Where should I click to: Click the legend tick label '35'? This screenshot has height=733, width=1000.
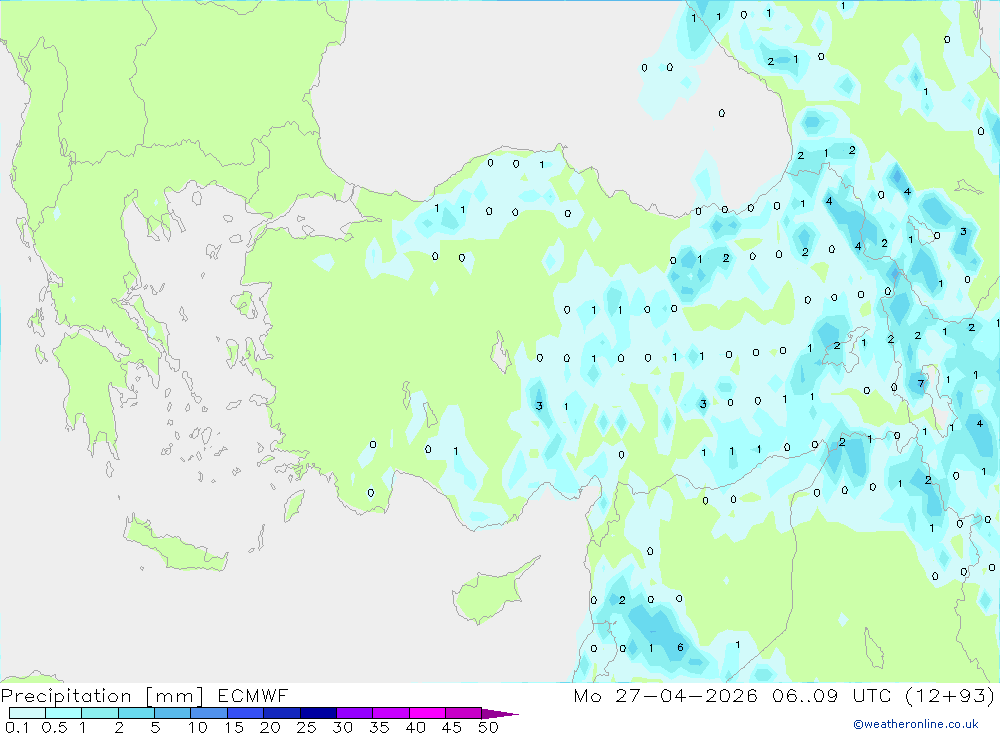click(x=379, y=727)
